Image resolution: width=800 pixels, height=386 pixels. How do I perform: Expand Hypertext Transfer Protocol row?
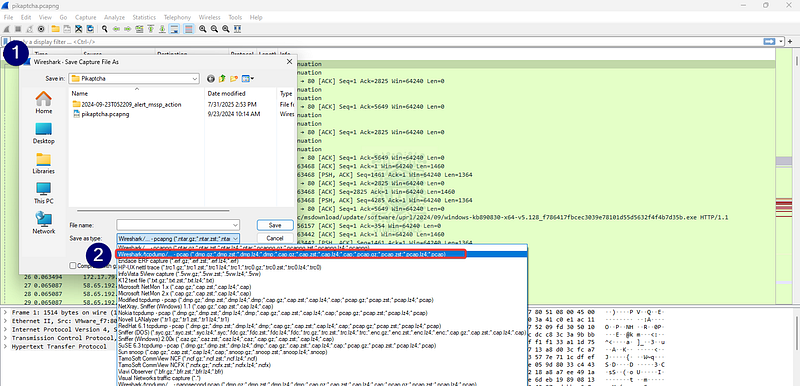5,346
